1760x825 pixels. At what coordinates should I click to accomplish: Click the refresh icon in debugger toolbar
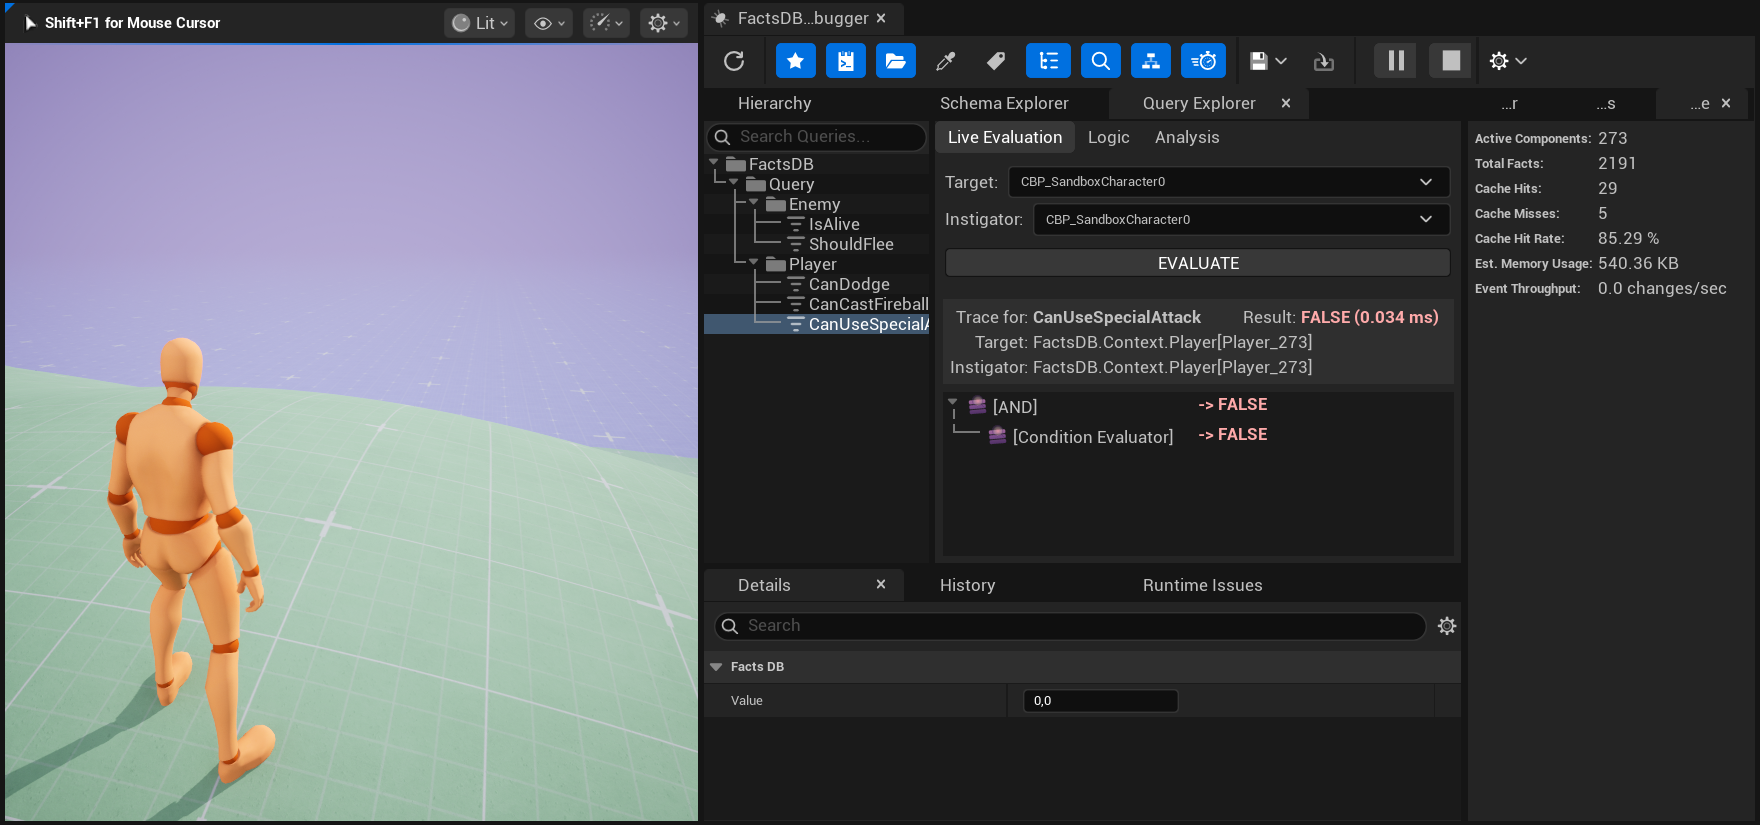(x=734, y=61)
